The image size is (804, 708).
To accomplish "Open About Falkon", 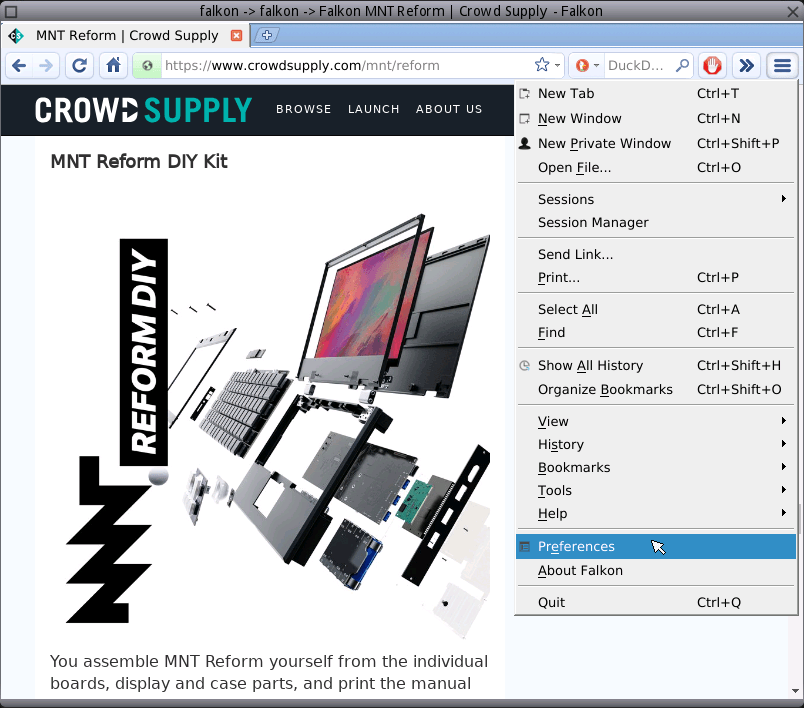I will tap(656, 571).
